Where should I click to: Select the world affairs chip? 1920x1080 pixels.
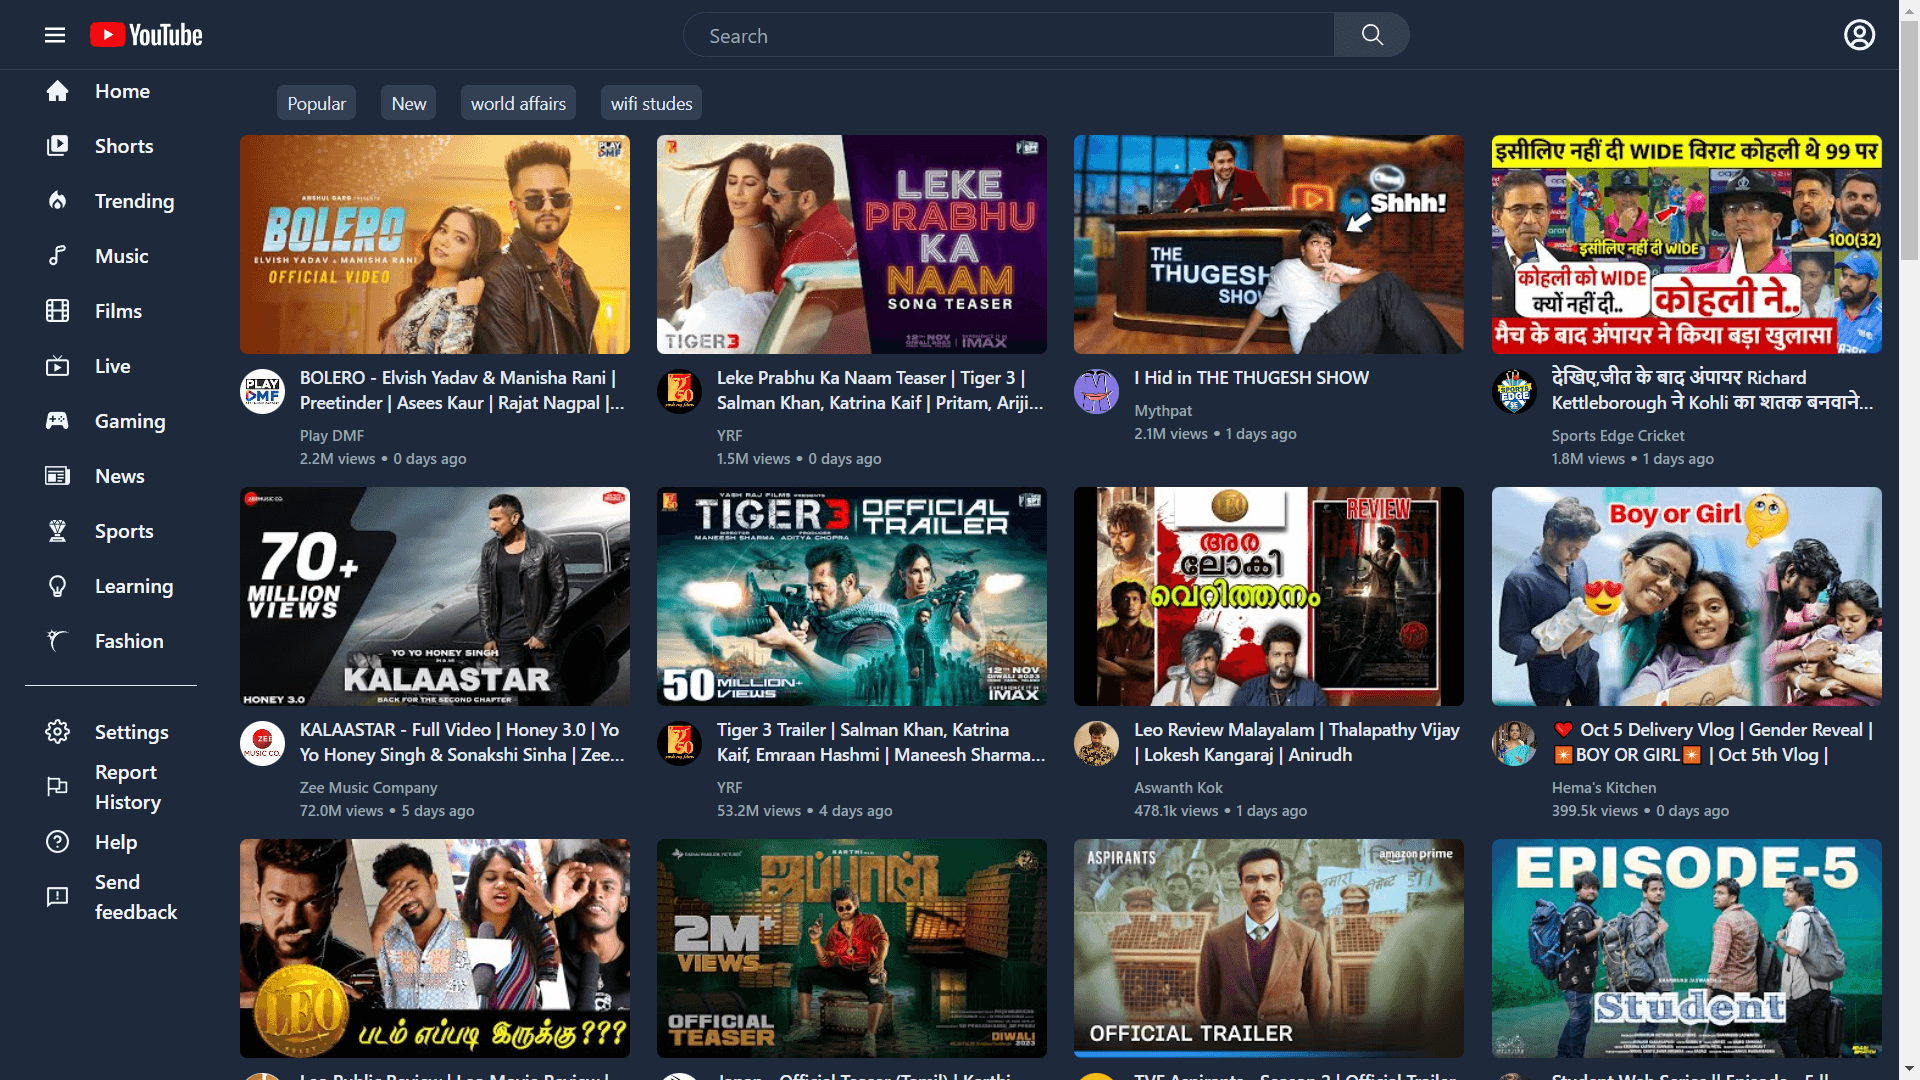518,103
